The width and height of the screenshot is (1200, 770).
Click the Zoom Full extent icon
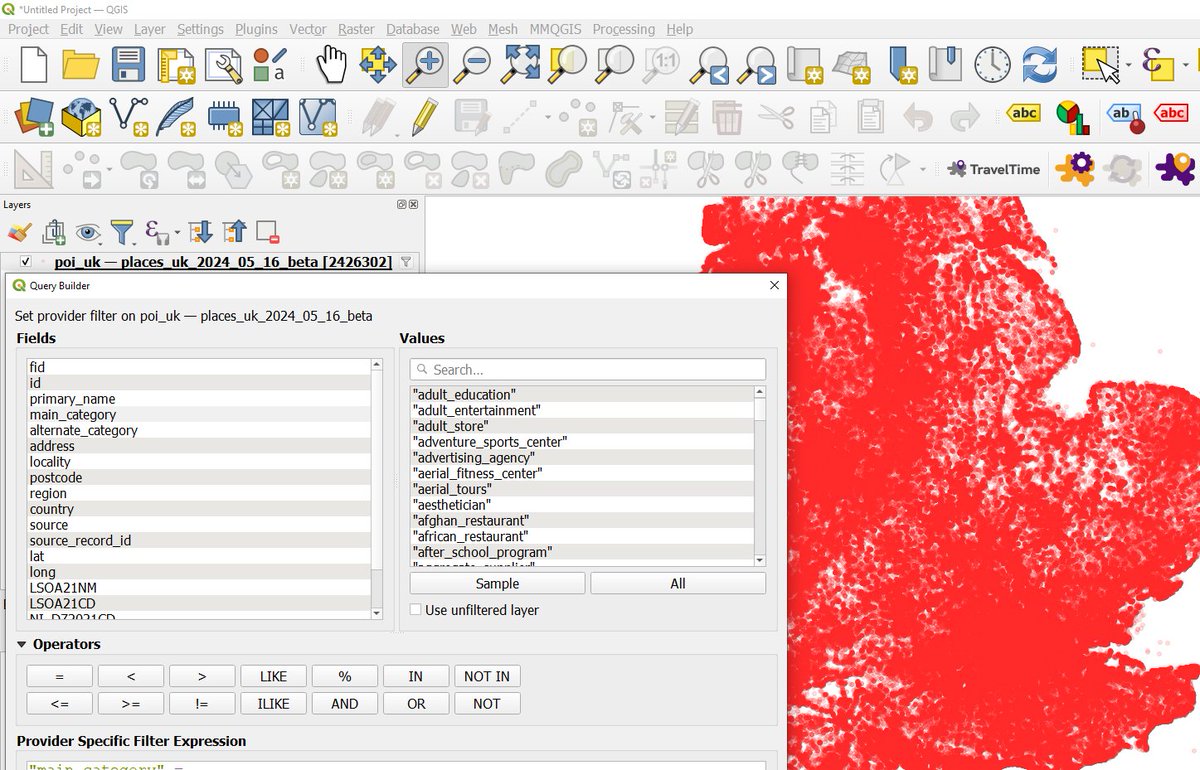tap(520, 65)
